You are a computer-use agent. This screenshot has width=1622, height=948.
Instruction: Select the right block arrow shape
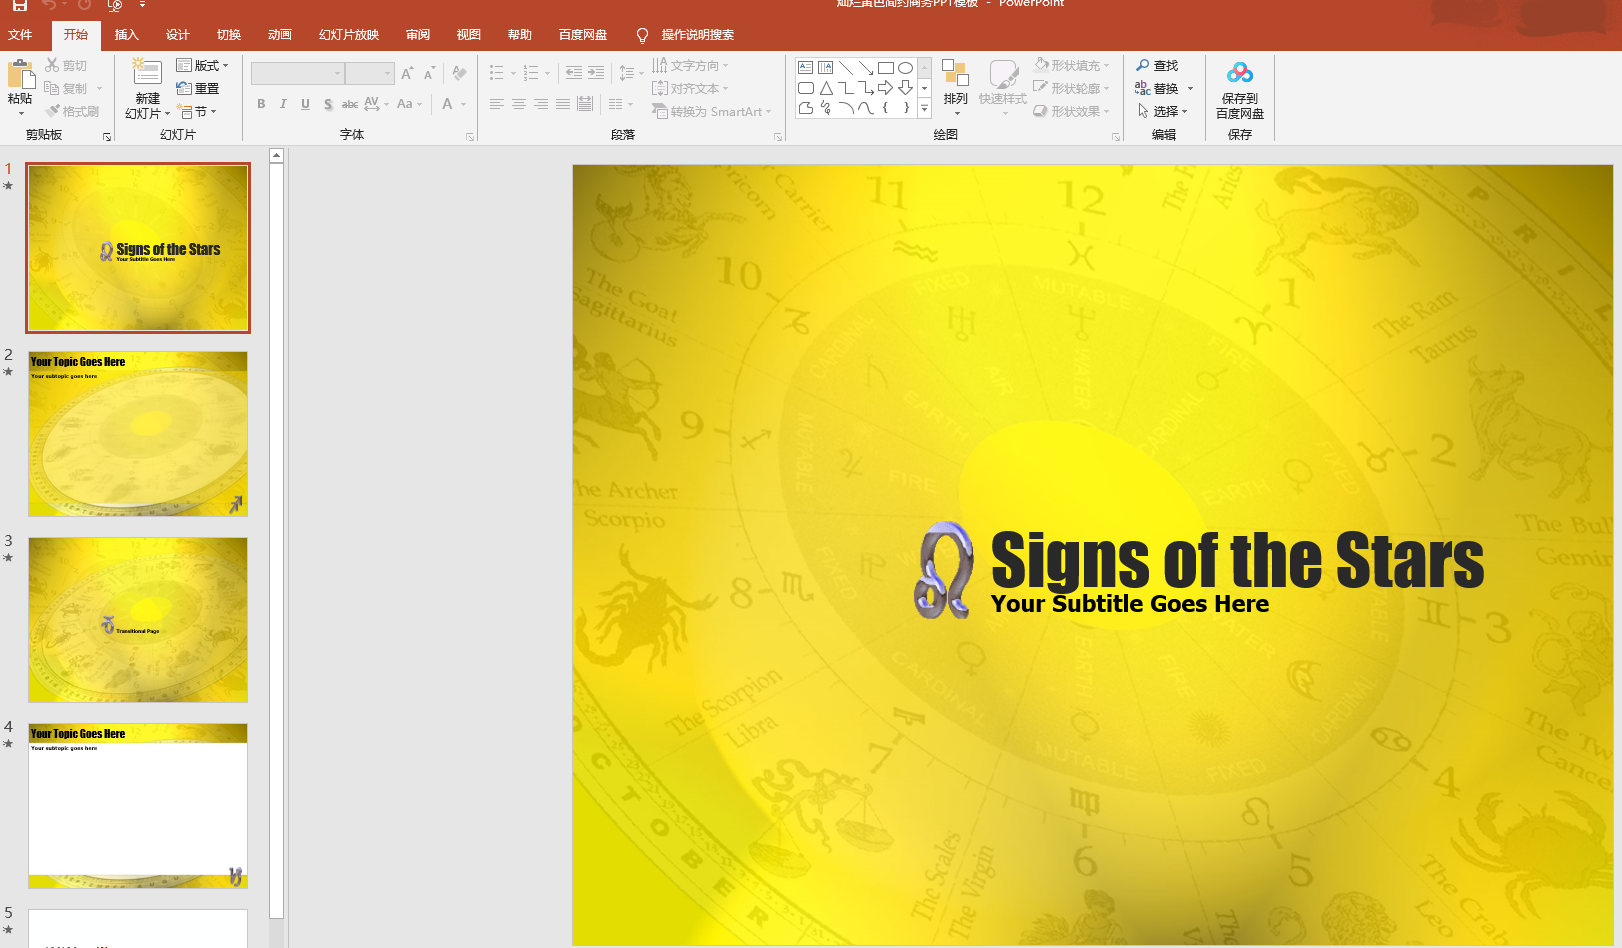[886, 88]
